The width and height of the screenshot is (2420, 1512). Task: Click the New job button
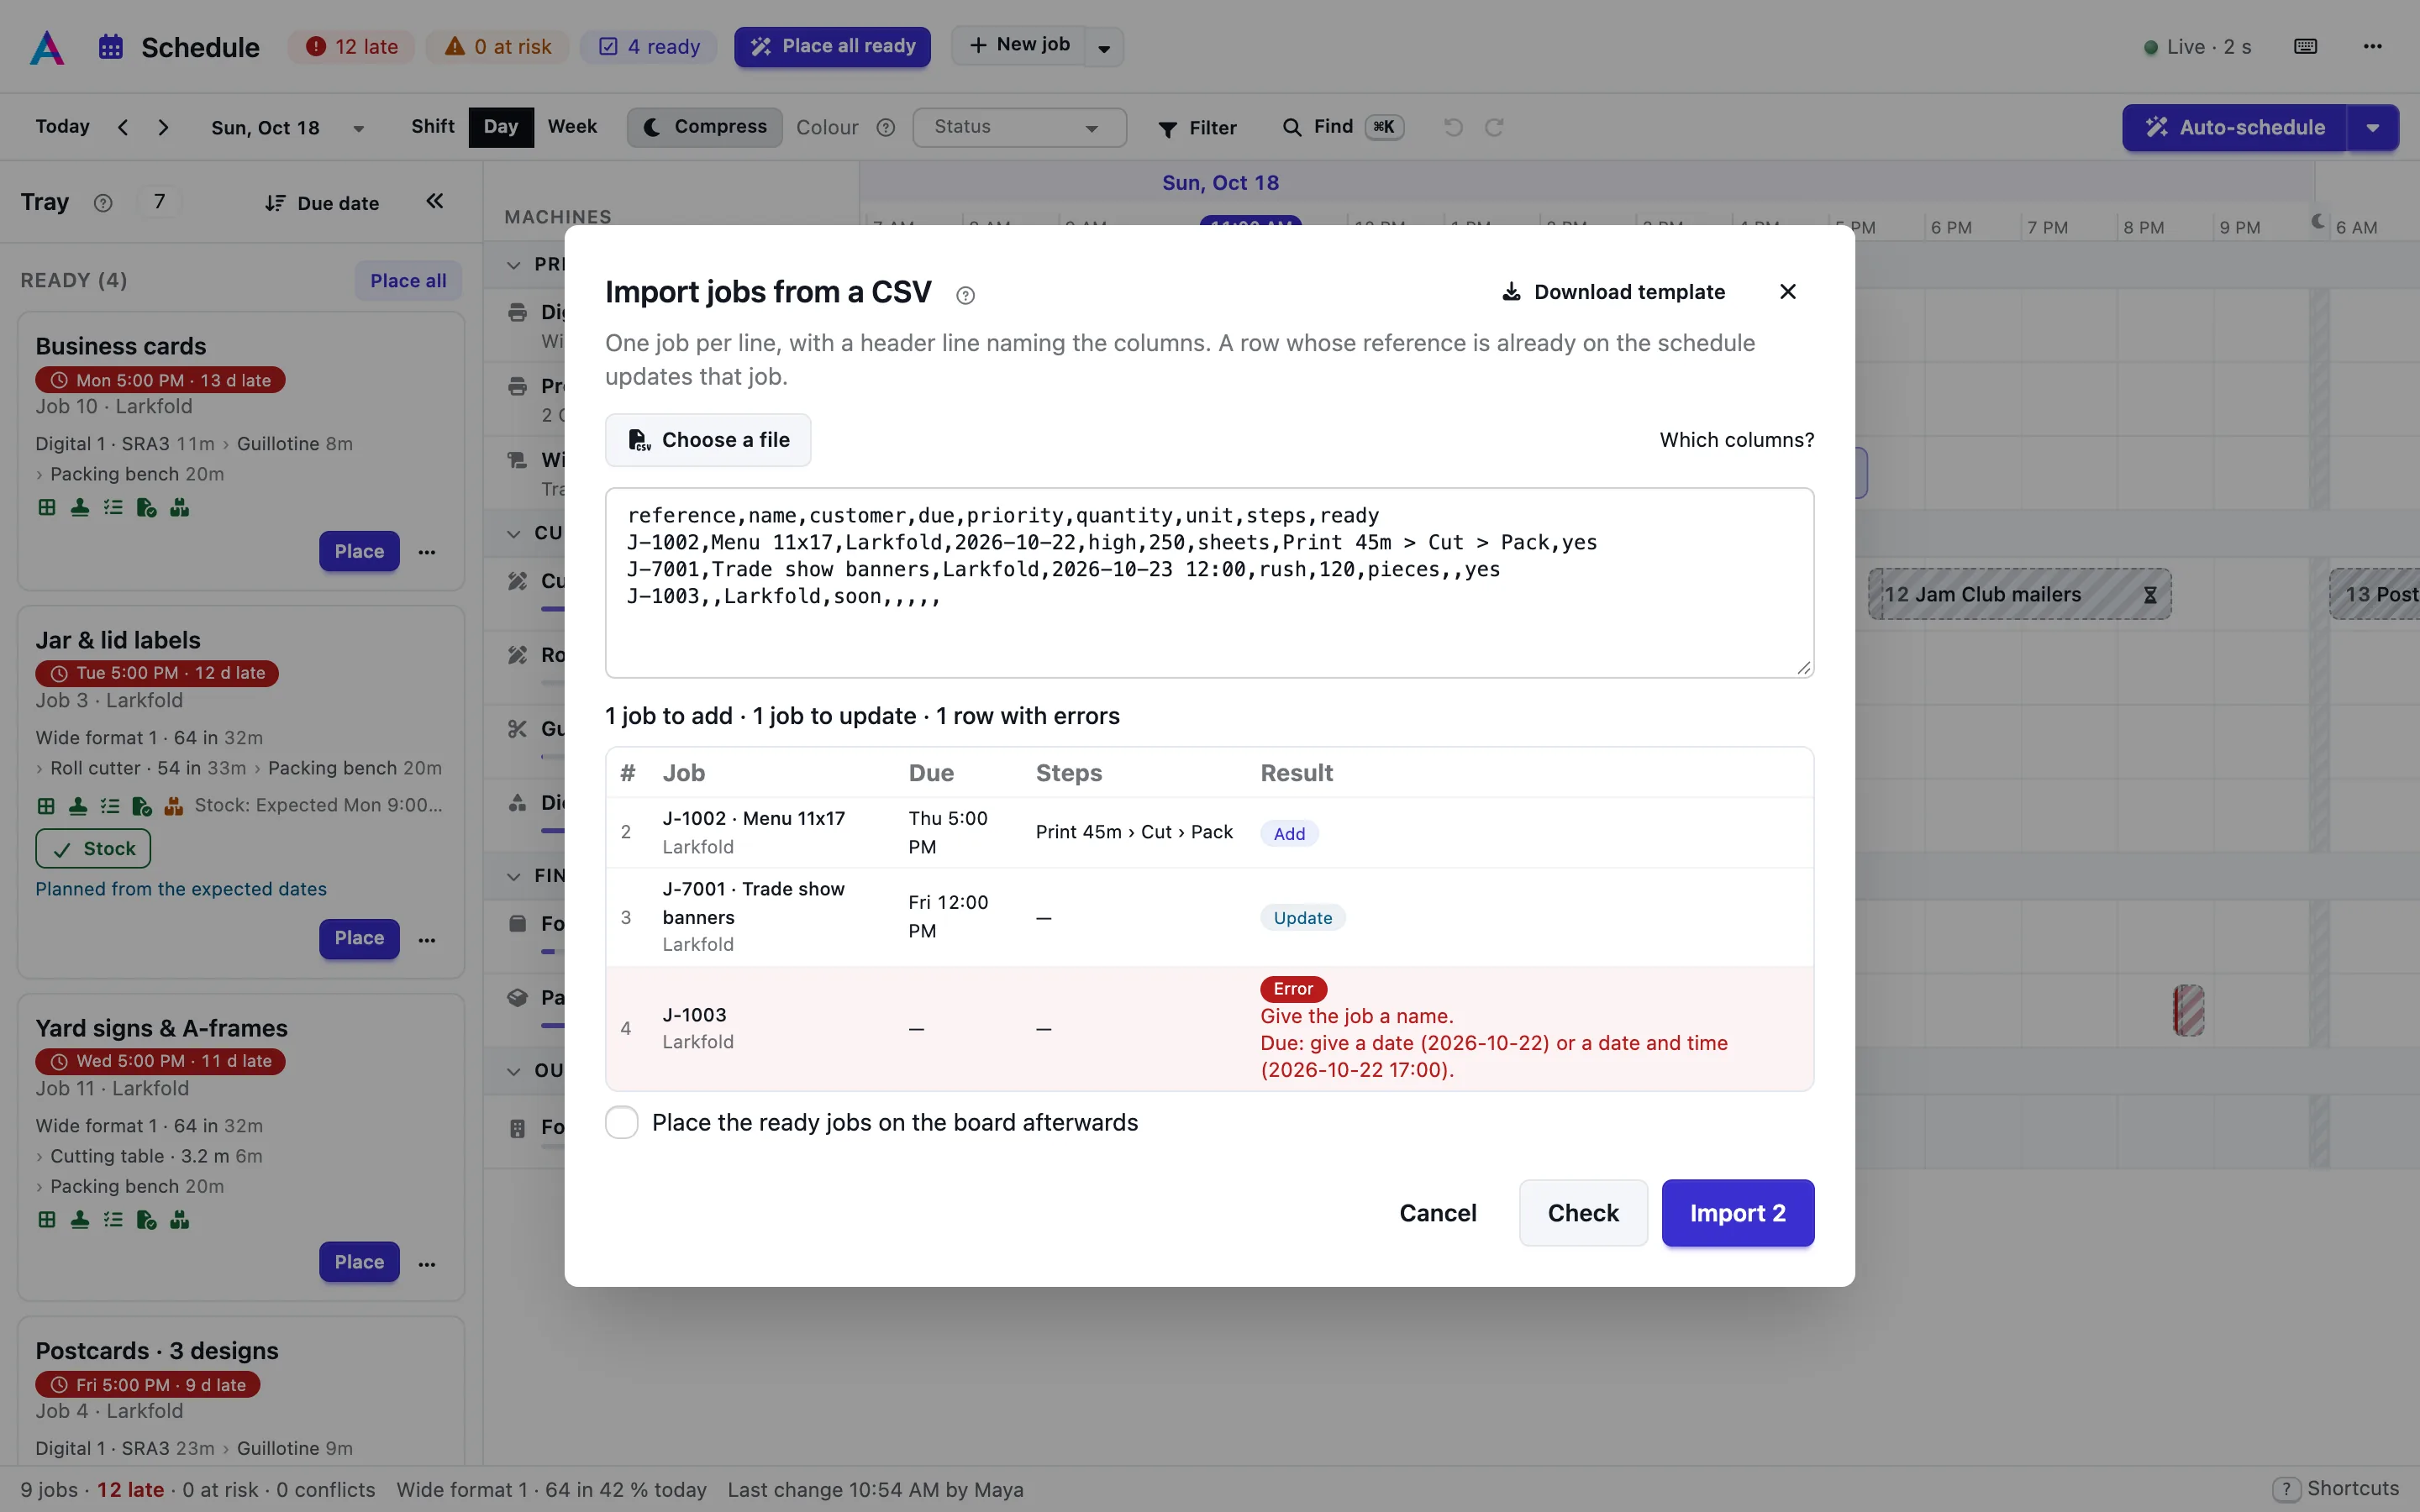tap(1019, 45)
